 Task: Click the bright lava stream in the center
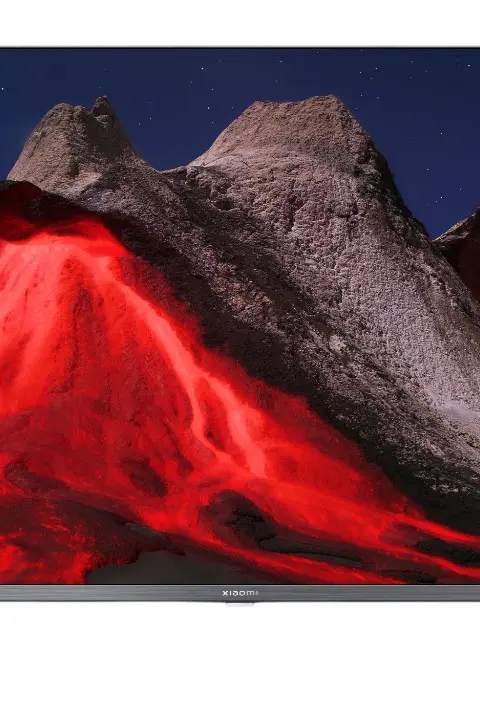click(x=222, y=398)
